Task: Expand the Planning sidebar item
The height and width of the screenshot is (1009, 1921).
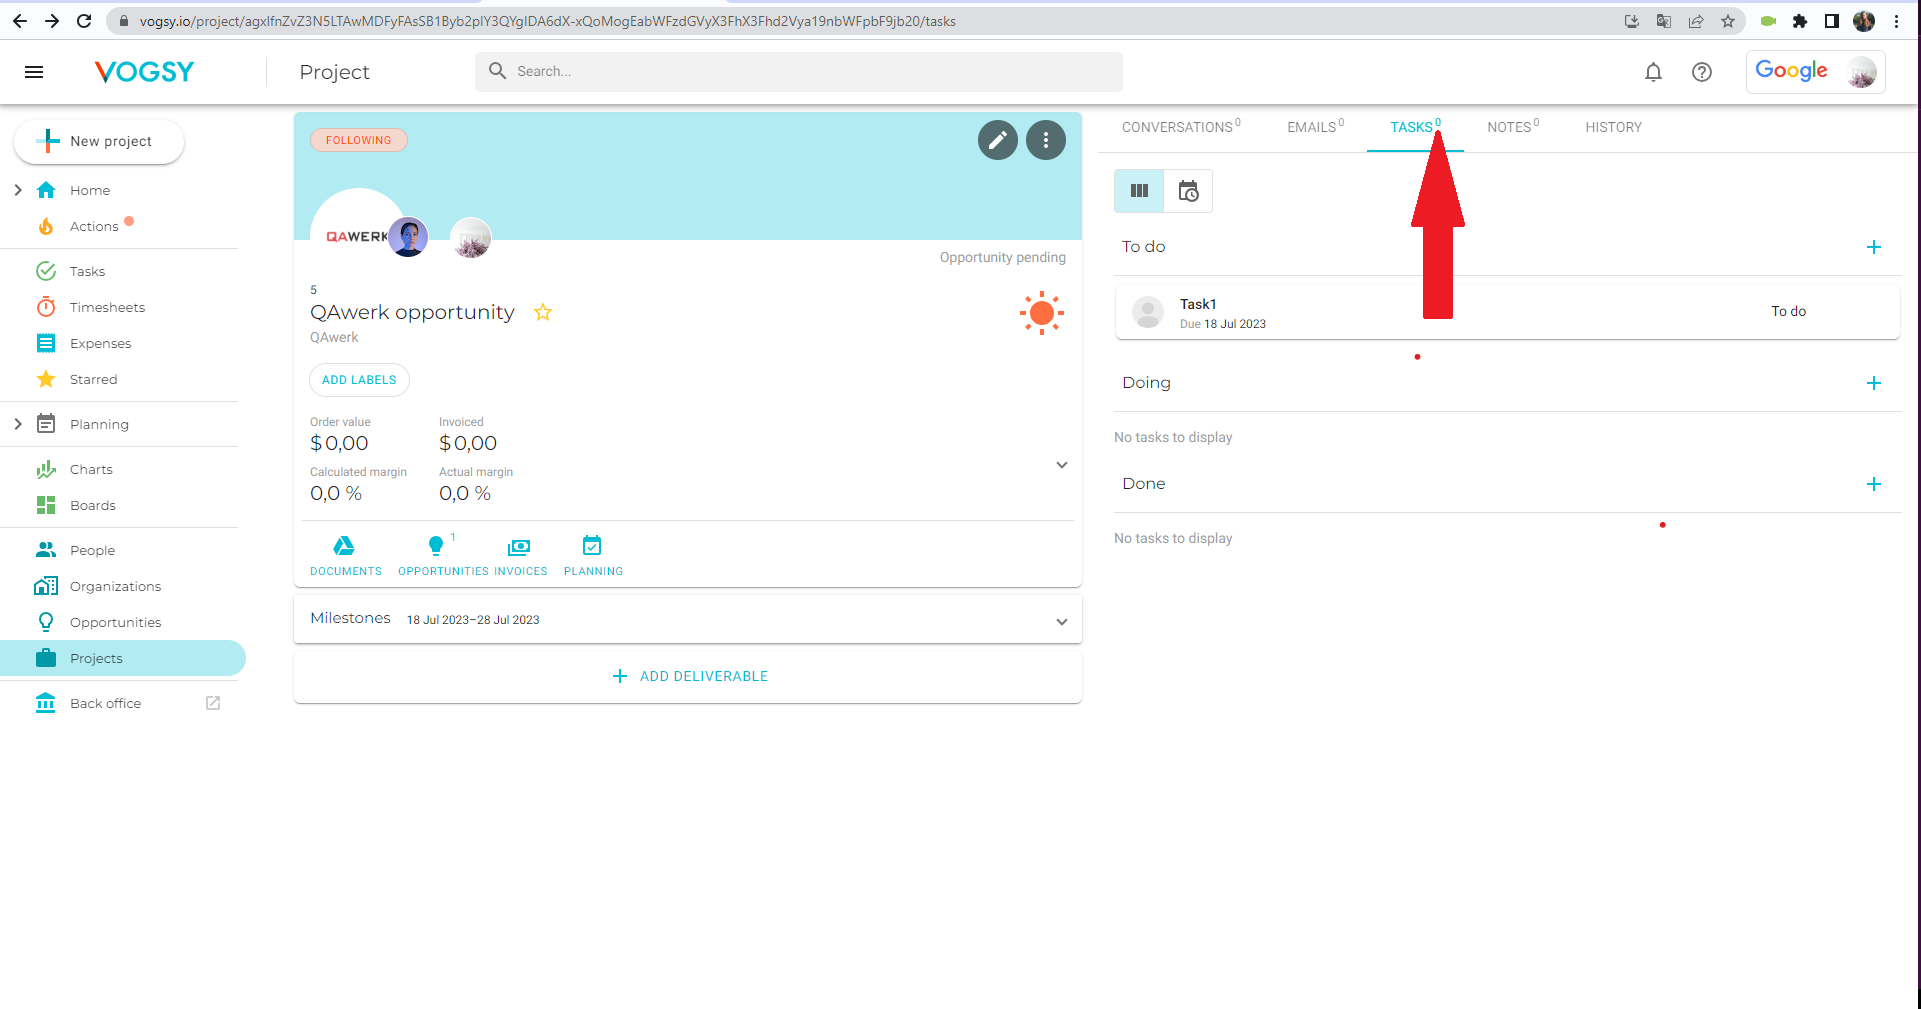Action: 18,424
